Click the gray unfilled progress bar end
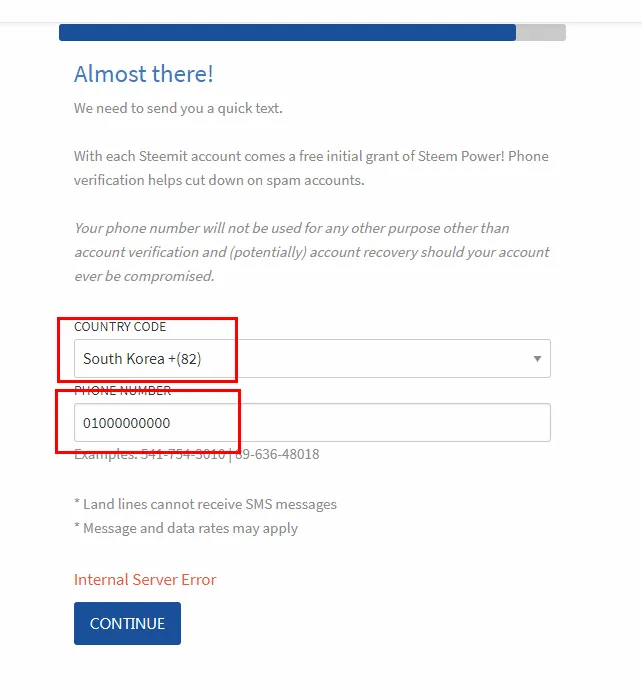The height and width of the screenshot is (700, 642). click(x=541, y=33)
